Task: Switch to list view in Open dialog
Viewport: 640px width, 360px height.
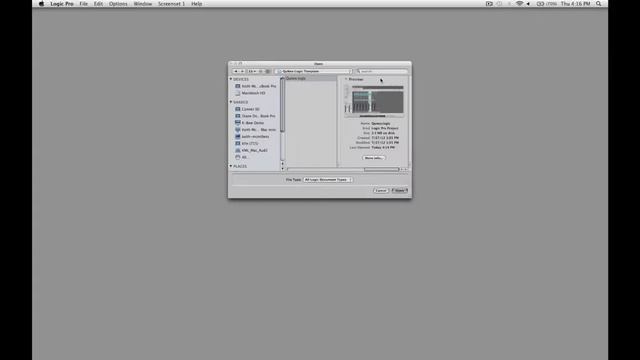Action: point(261,71)
